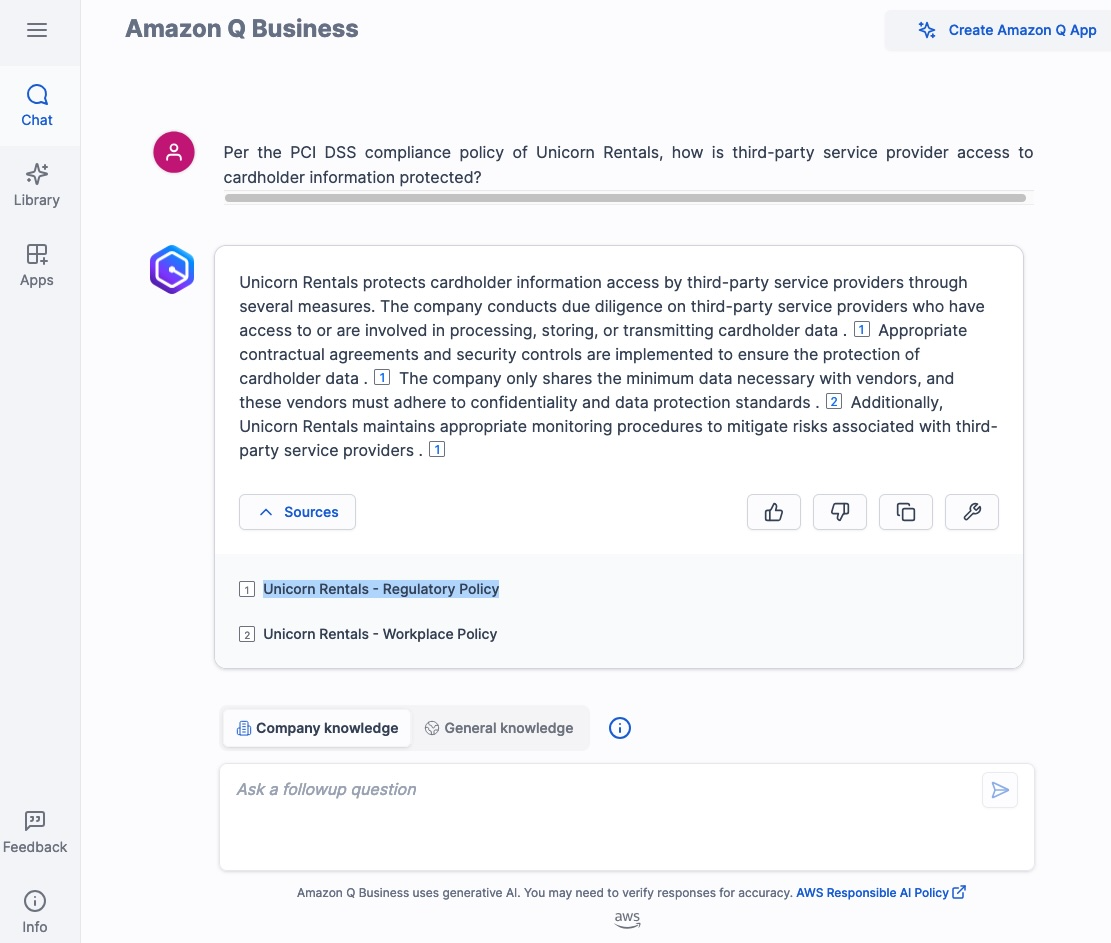Open the Info panel from the sidebar

click(x=35, y=910)
